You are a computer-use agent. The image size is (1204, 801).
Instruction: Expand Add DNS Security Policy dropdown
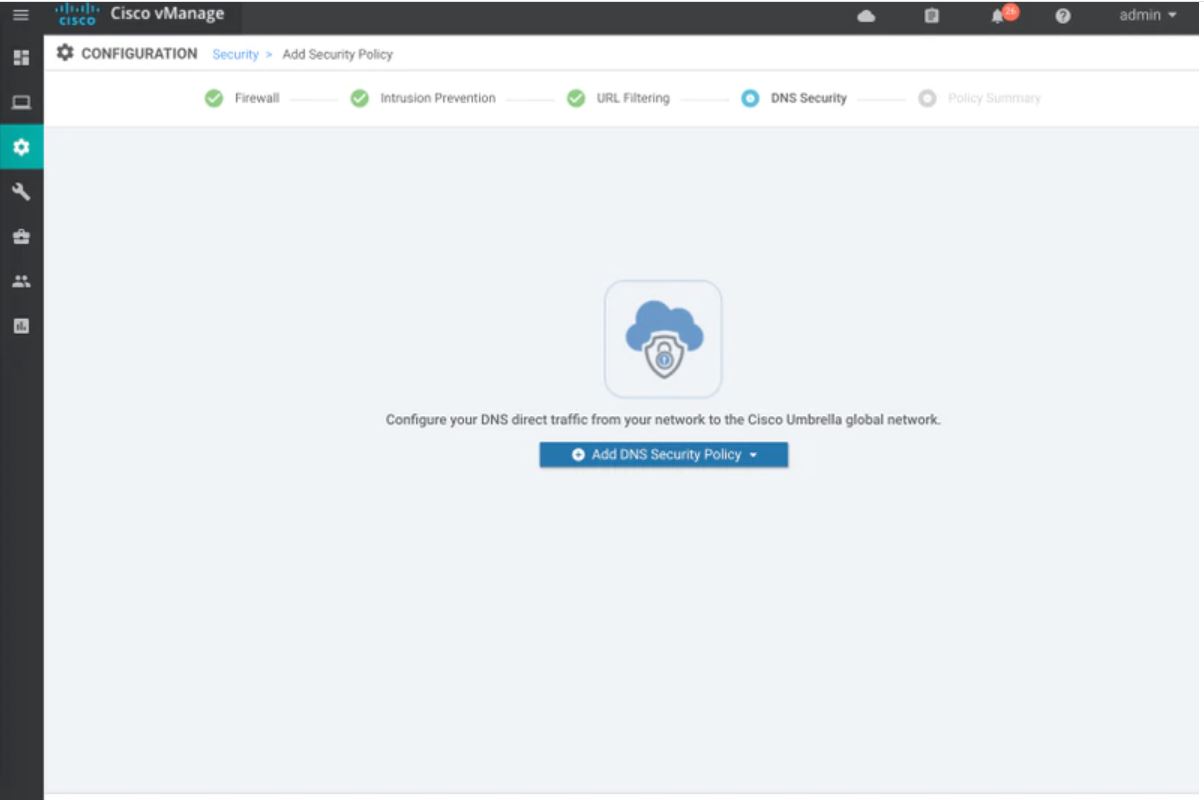coord(664,455)
